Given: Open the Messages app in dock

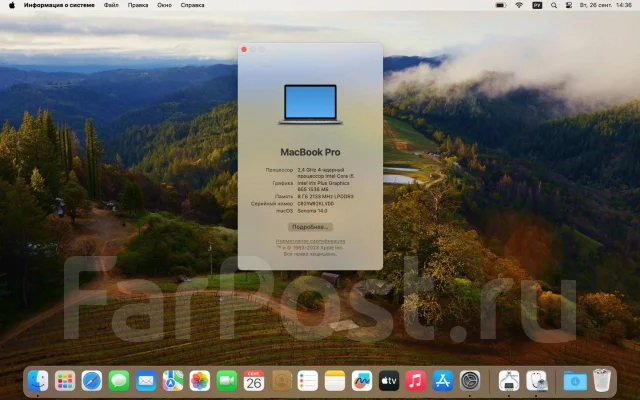Looking at the screenshot, I should (x=119, y=381).
